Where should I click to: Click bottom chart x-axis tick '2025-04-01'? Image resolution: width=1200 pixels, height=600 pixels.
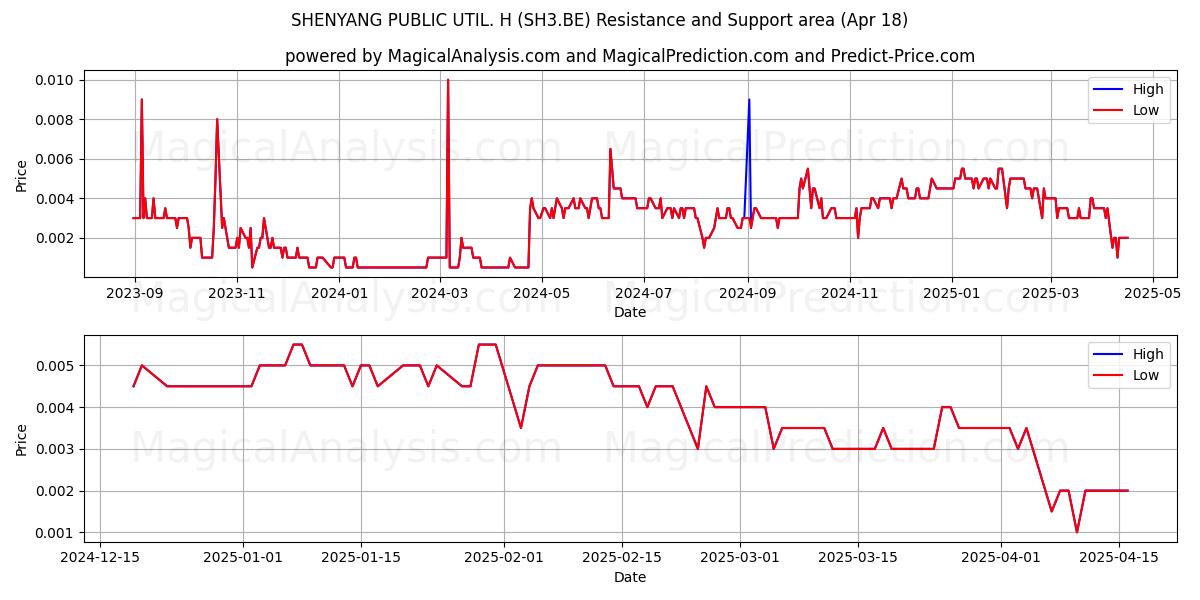click(x=1001, y=558)
